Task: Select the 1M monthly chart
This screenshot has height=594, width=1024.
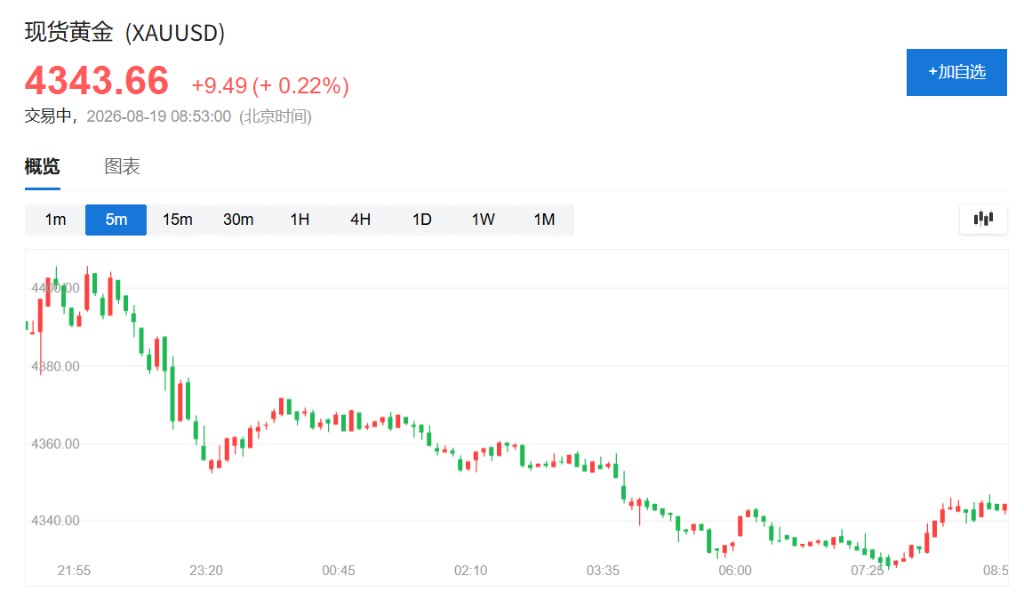Action: (x=544, y=219)
